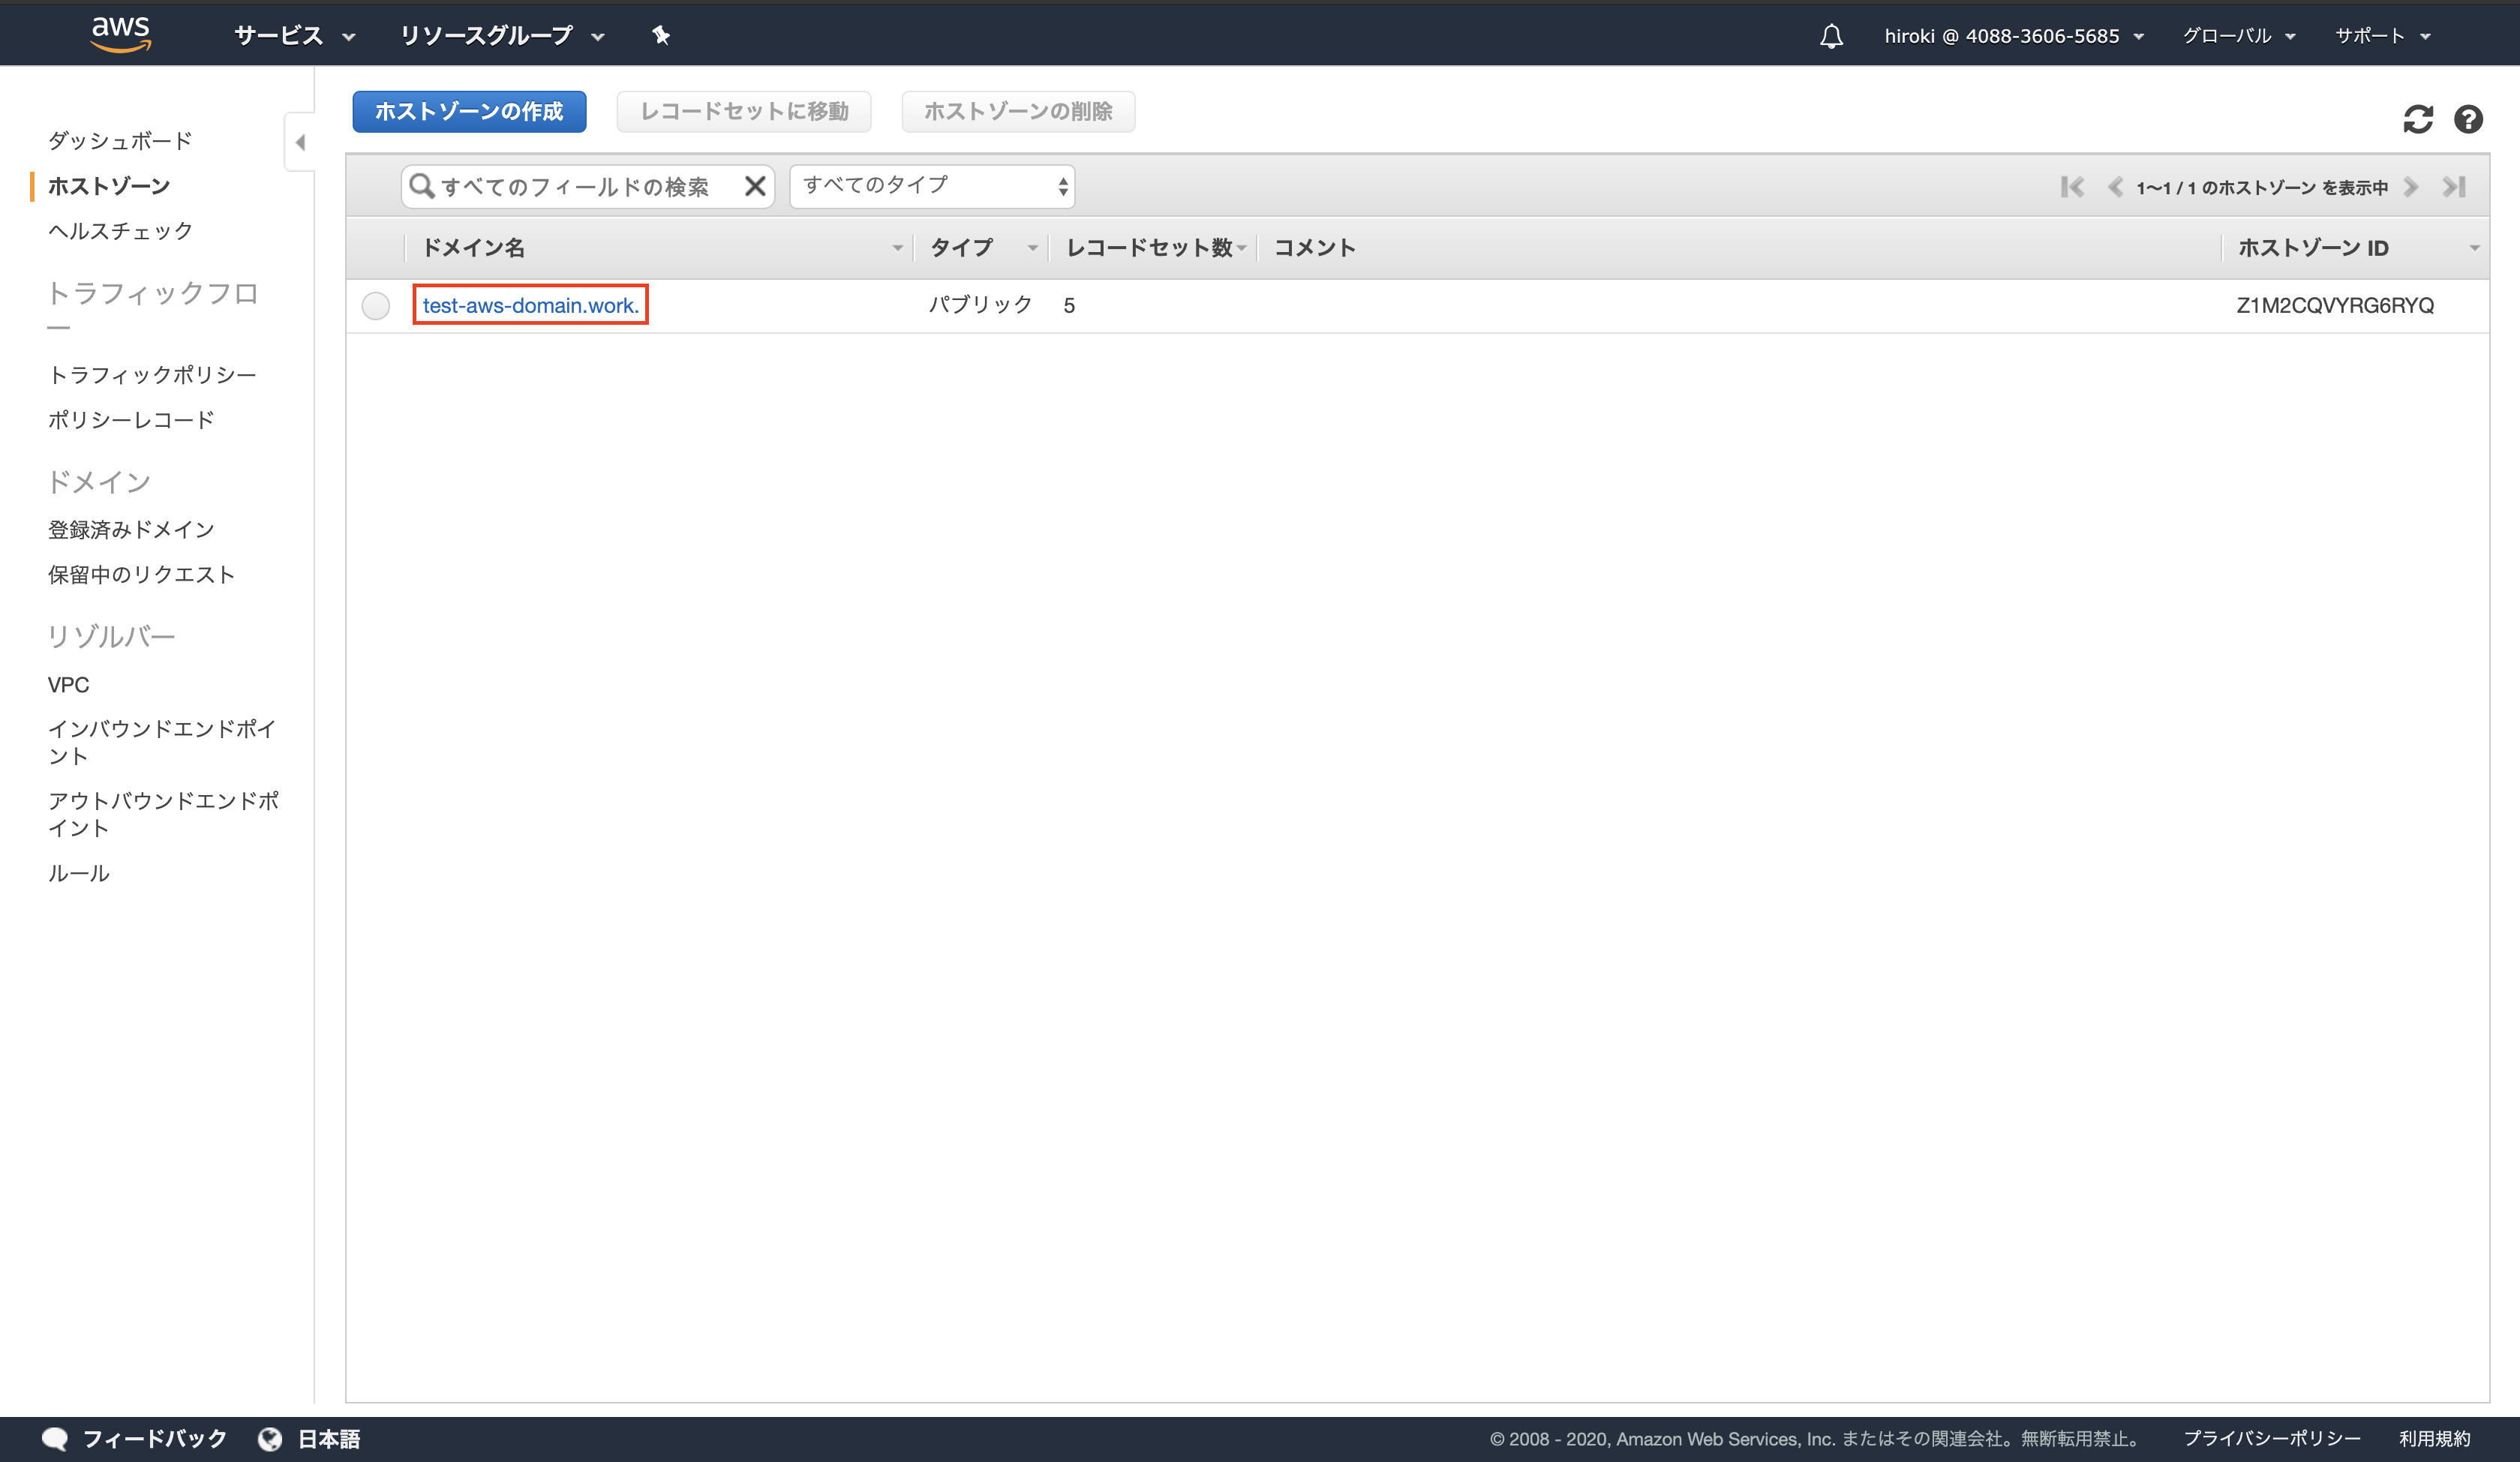The height and width of the screenshot is (1462, 2520).
Task: Select ヘルスチェック in the sidebar
Action: tap(119, 230)
